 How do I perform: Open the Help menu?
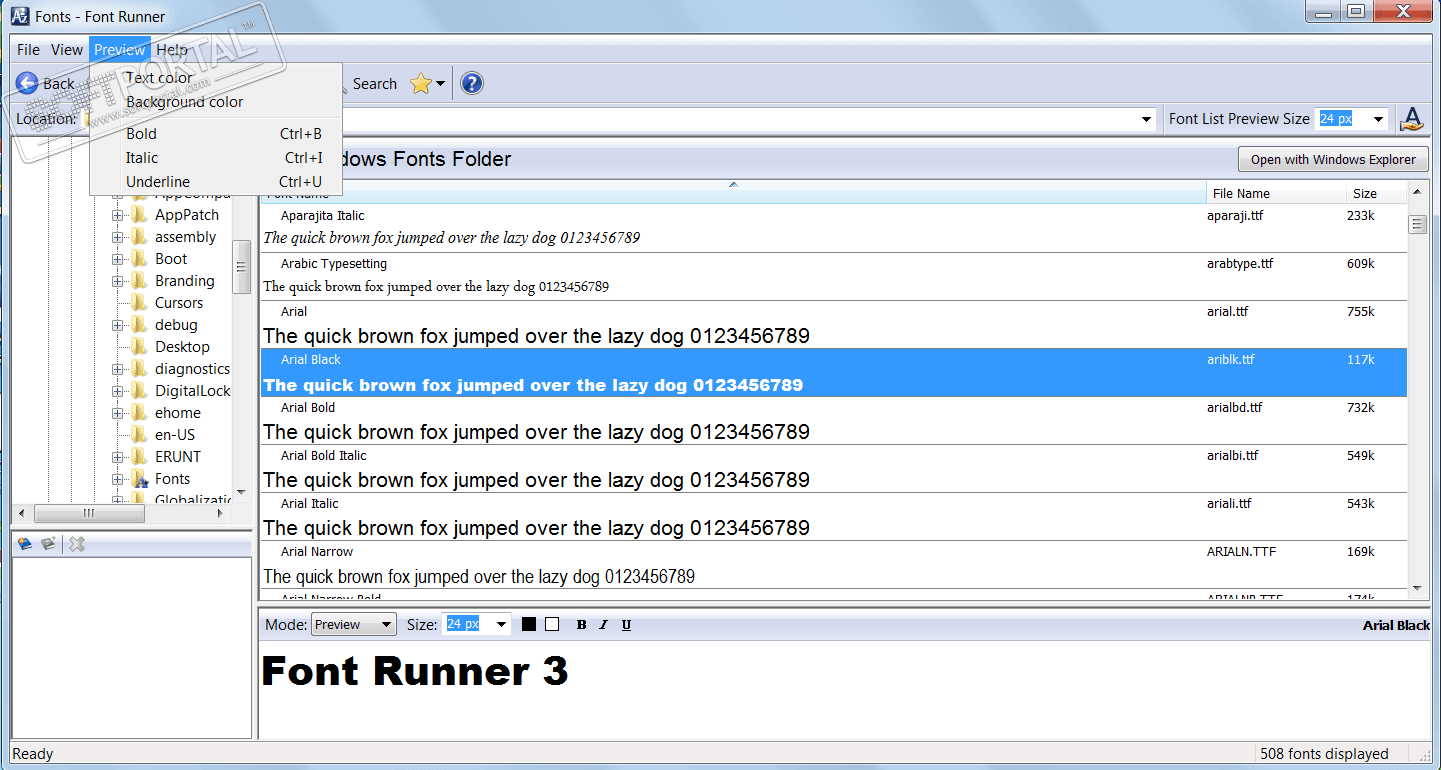[172, 49]
